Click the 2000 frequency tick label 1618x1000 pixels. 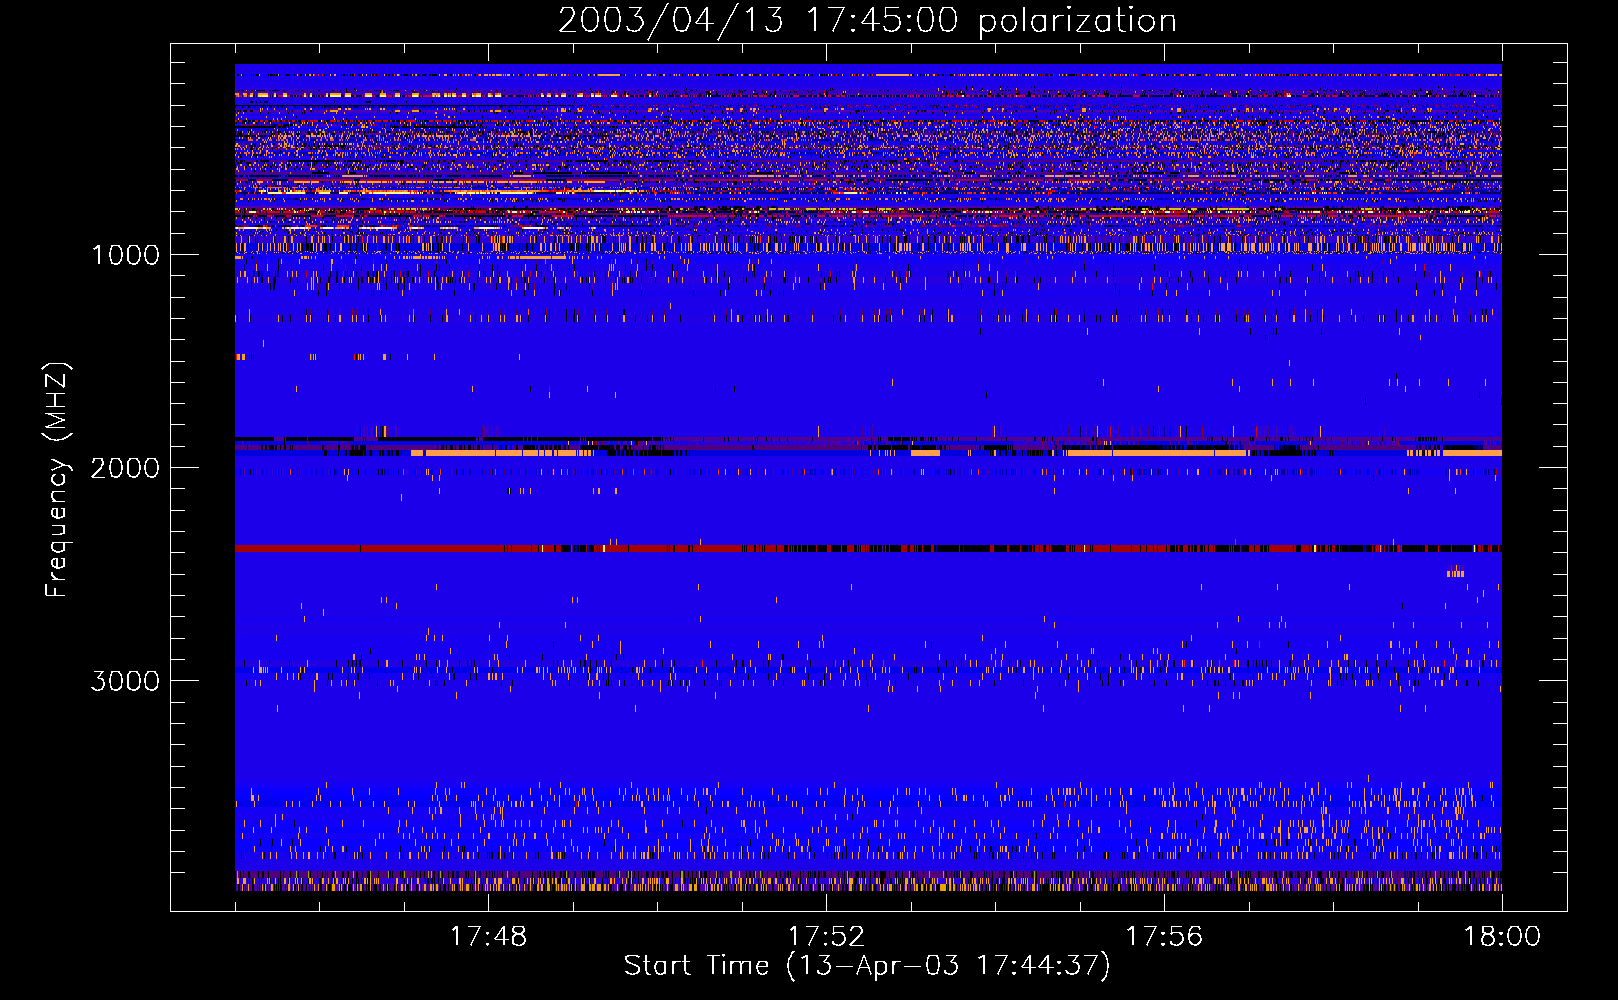coord(125,468)
